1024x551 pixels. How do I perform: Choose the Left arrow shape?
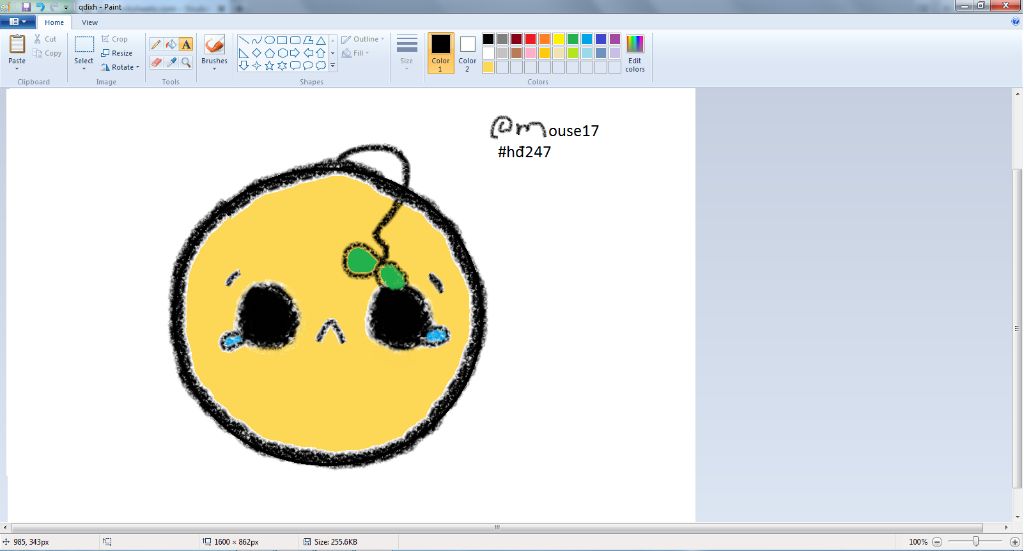coord(308,53)
